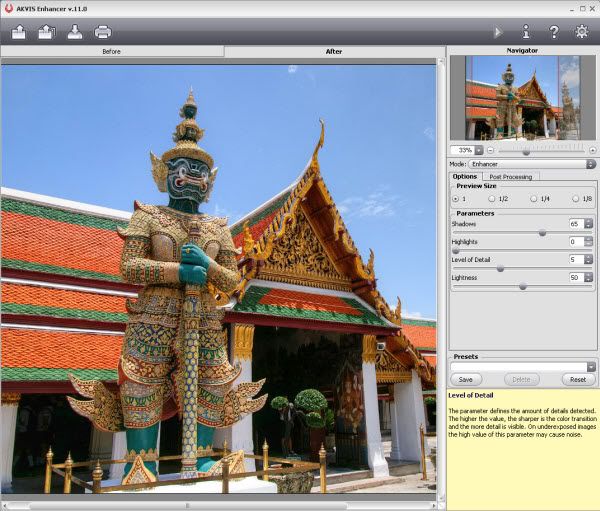Select preview size 1/8 radio button
The image size is (600, 511).
574,199
